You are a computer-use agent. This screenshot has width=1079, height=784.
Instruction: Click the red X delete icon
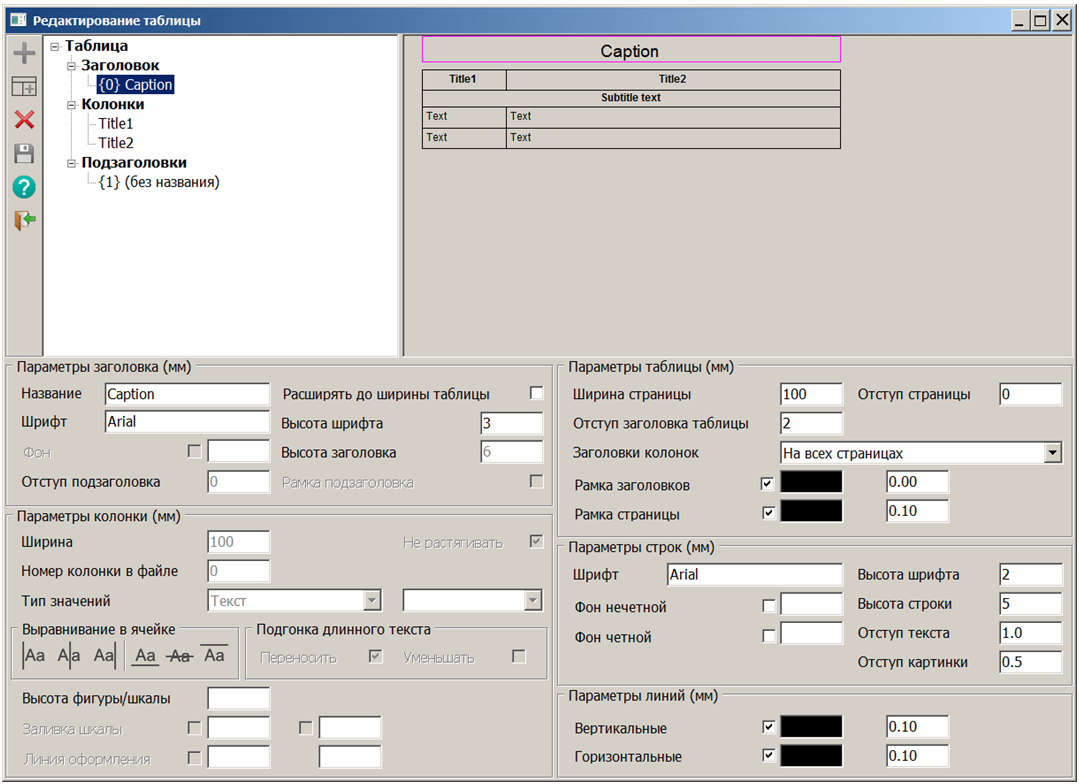point(24,120)
